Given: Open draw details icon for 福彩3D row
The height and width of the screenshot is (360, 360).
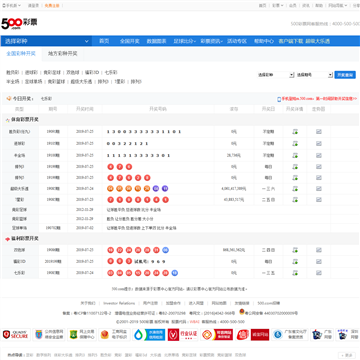Looking at the screenshot, I should pos(295,262).
